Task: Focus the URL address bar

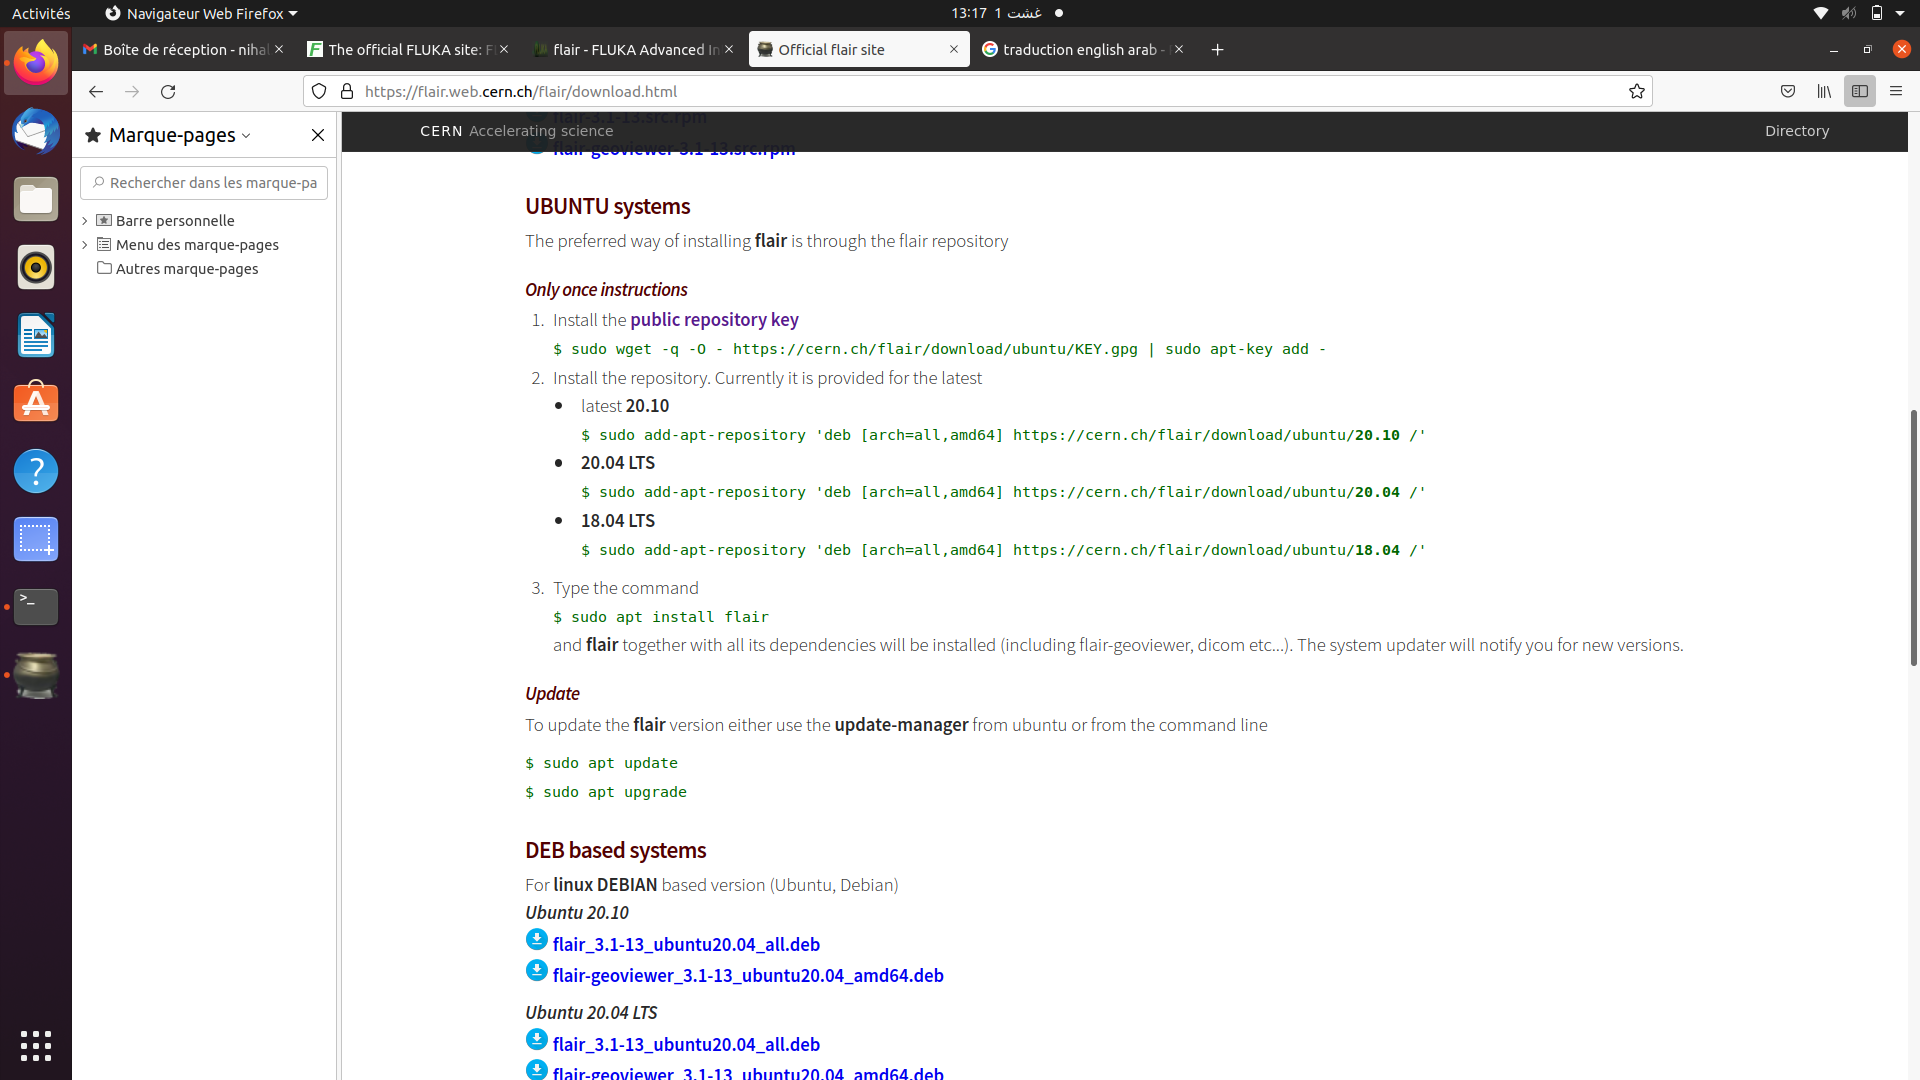Action: point(976,91)
